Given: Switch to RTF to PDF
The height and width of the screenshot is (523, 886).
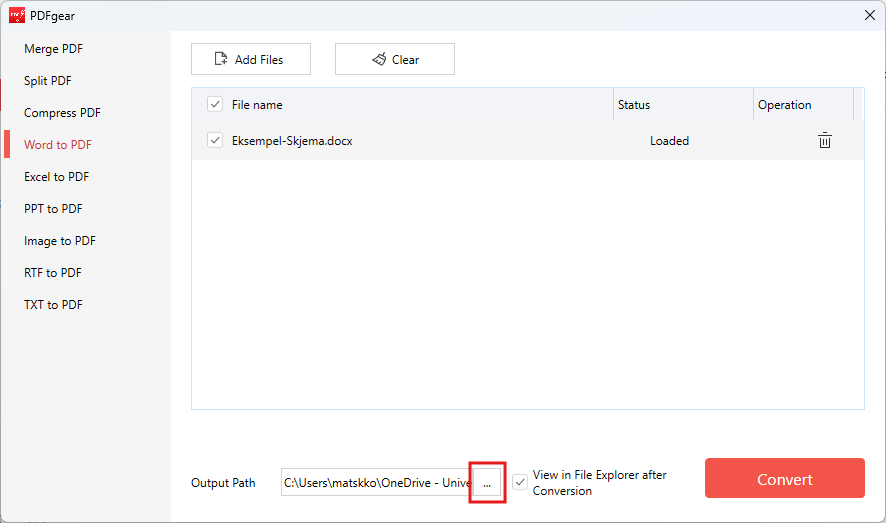Looking at the screenshot, I should pos(53,273).
